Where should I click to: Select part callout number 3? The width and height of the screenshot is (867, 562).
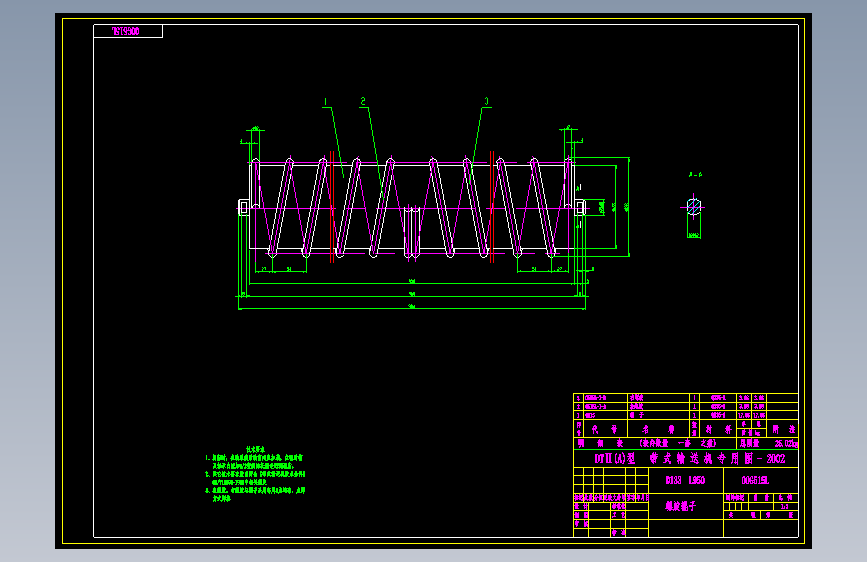(487, 101)
